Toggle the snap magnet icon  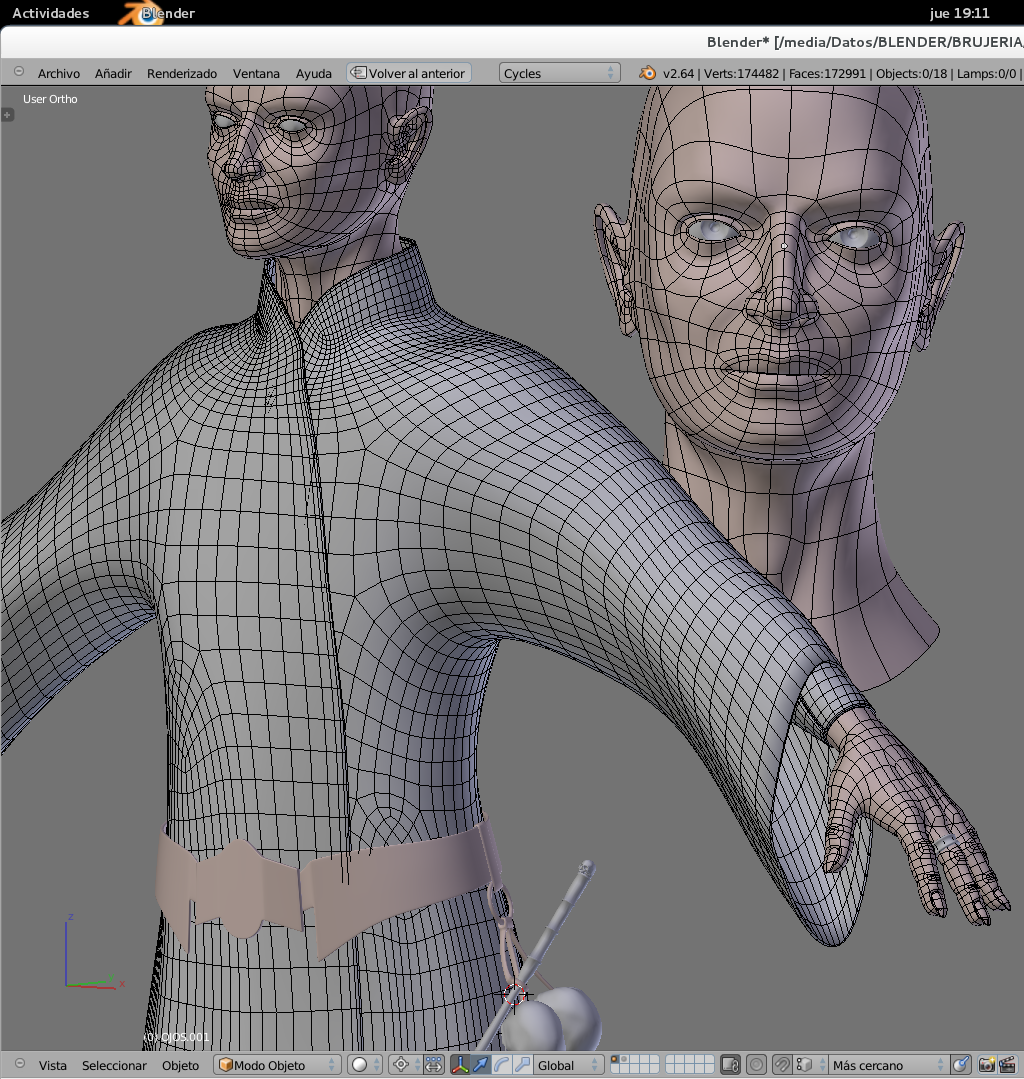point(782,1065)
